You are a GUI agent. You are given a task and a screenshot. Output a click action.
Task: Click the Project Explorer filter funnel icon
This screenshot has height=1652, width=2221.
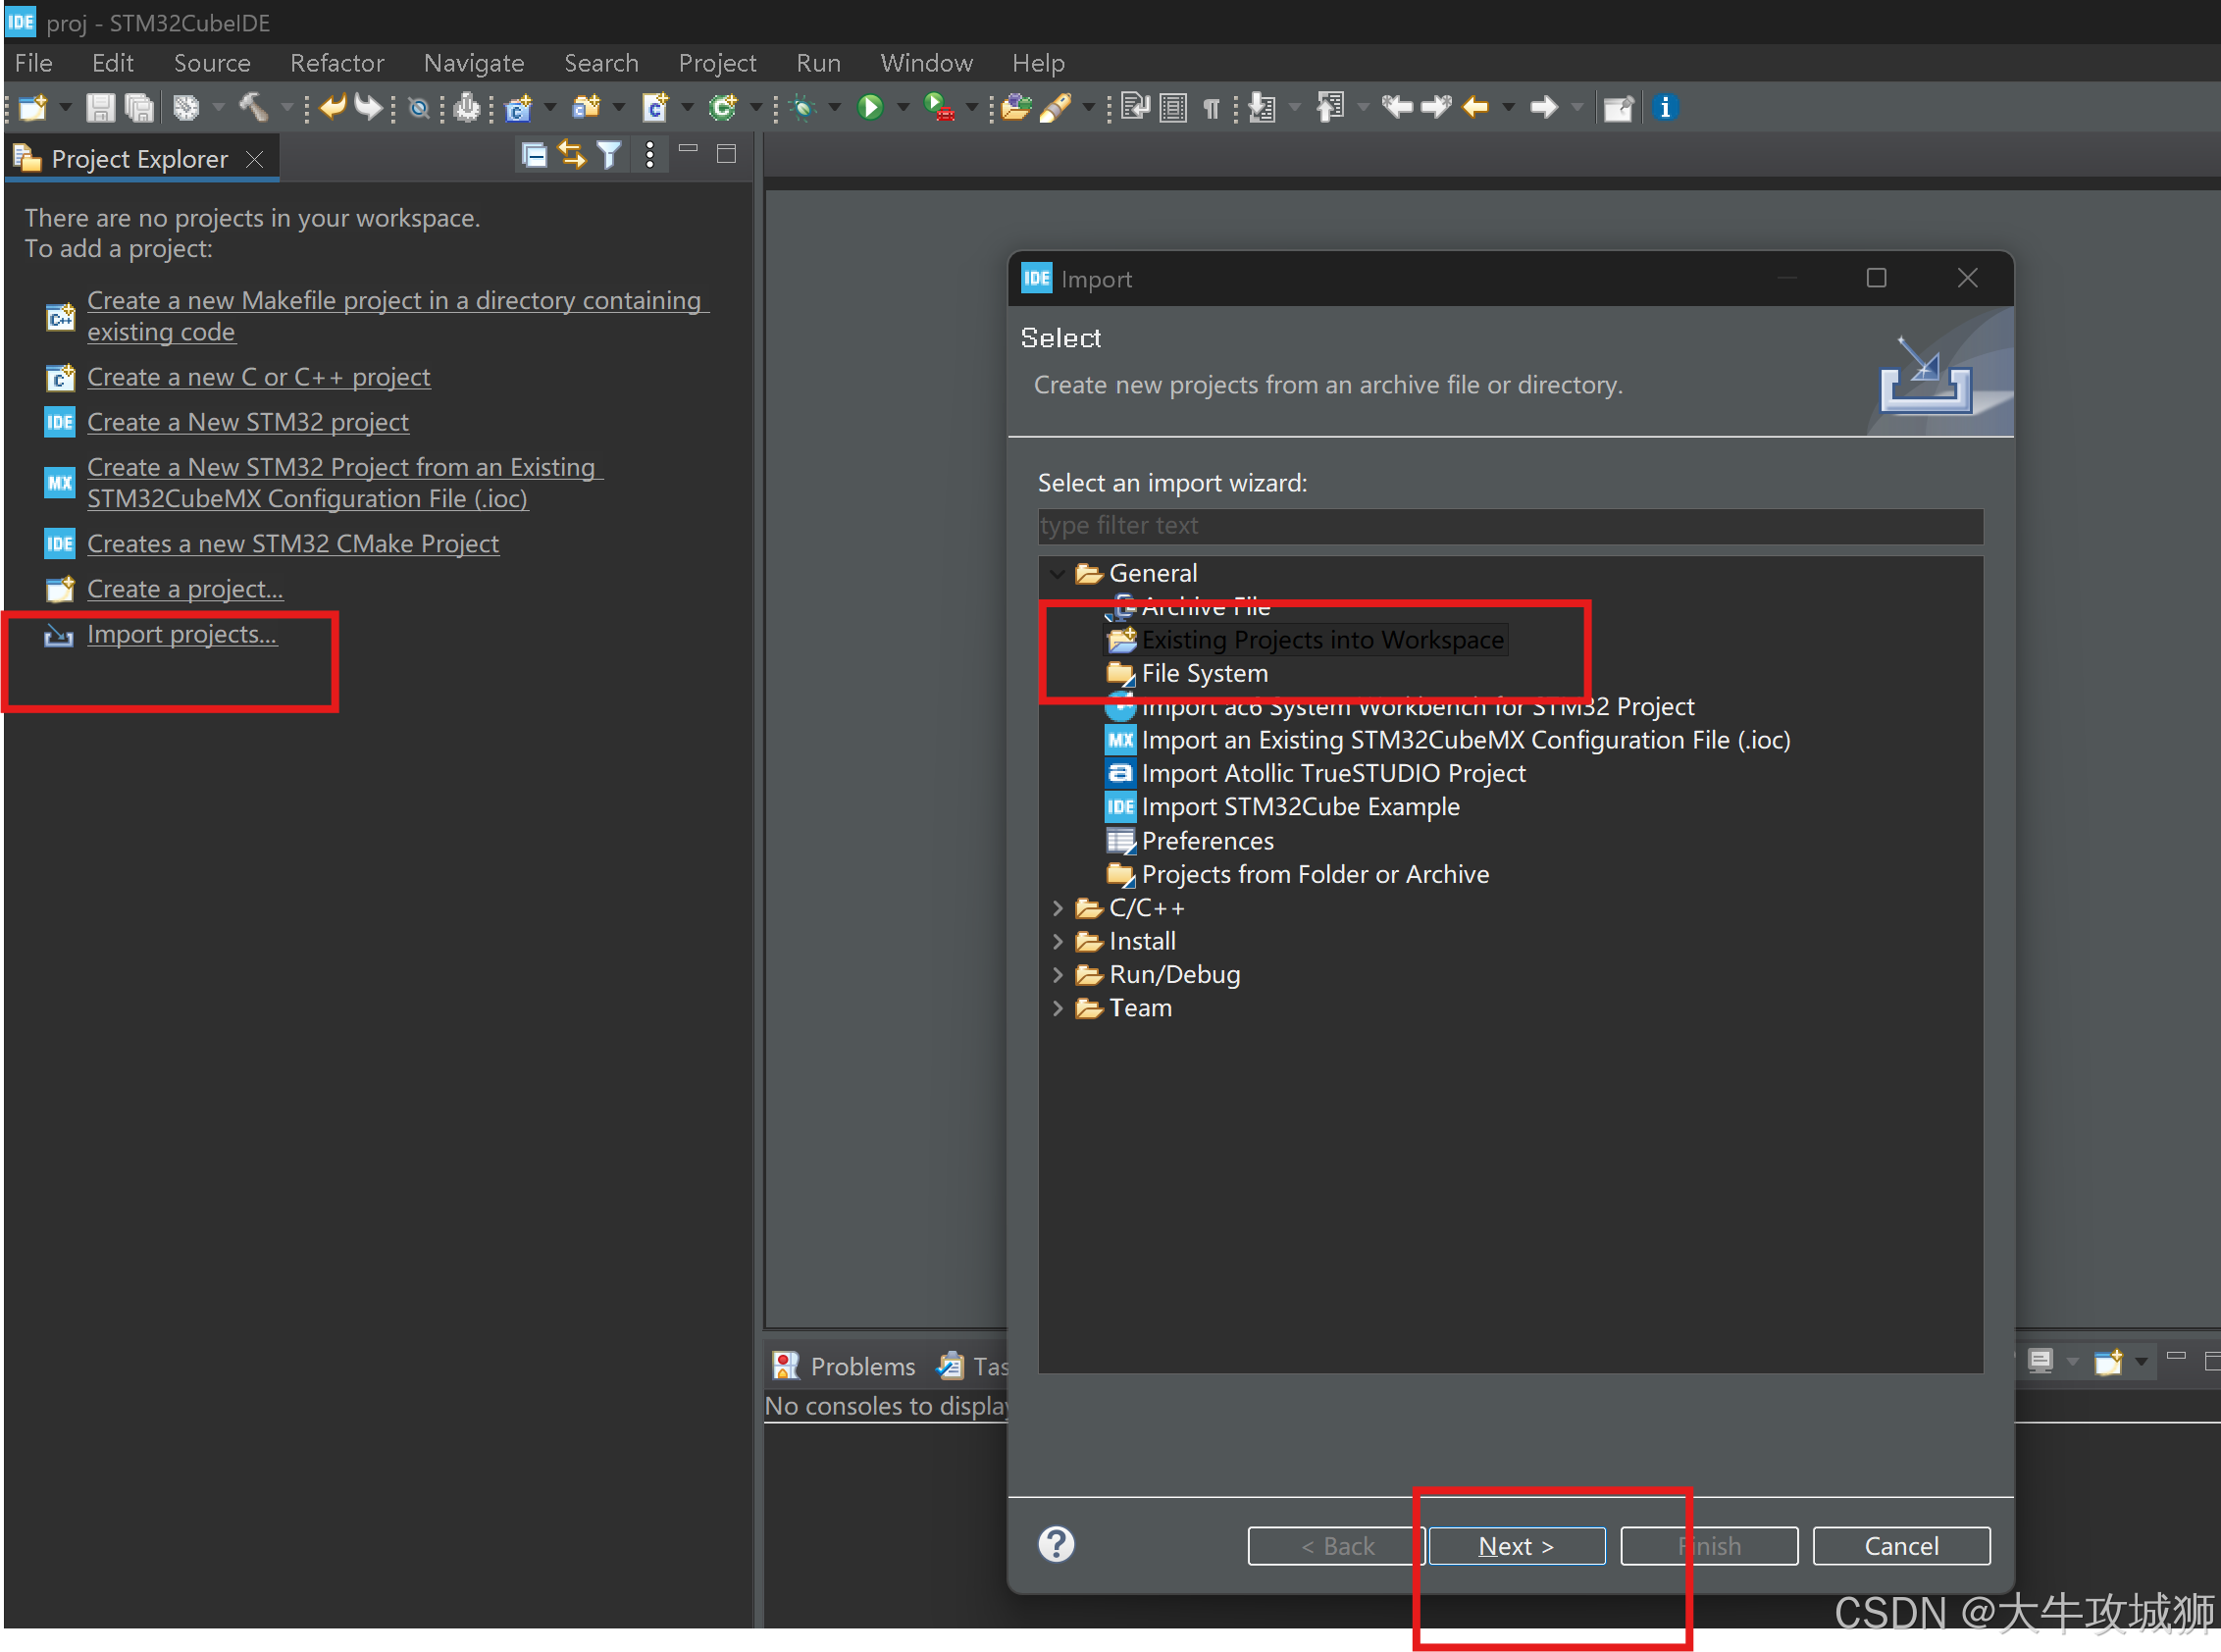609,155
